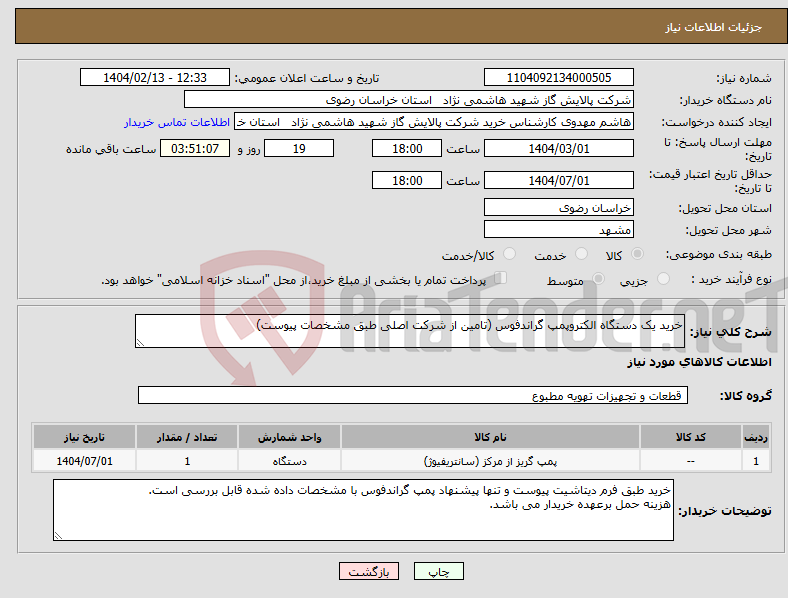788x598 pixels.
Task: Click the توضیحات خریدار notes textarea
Action: coord(363,510)
